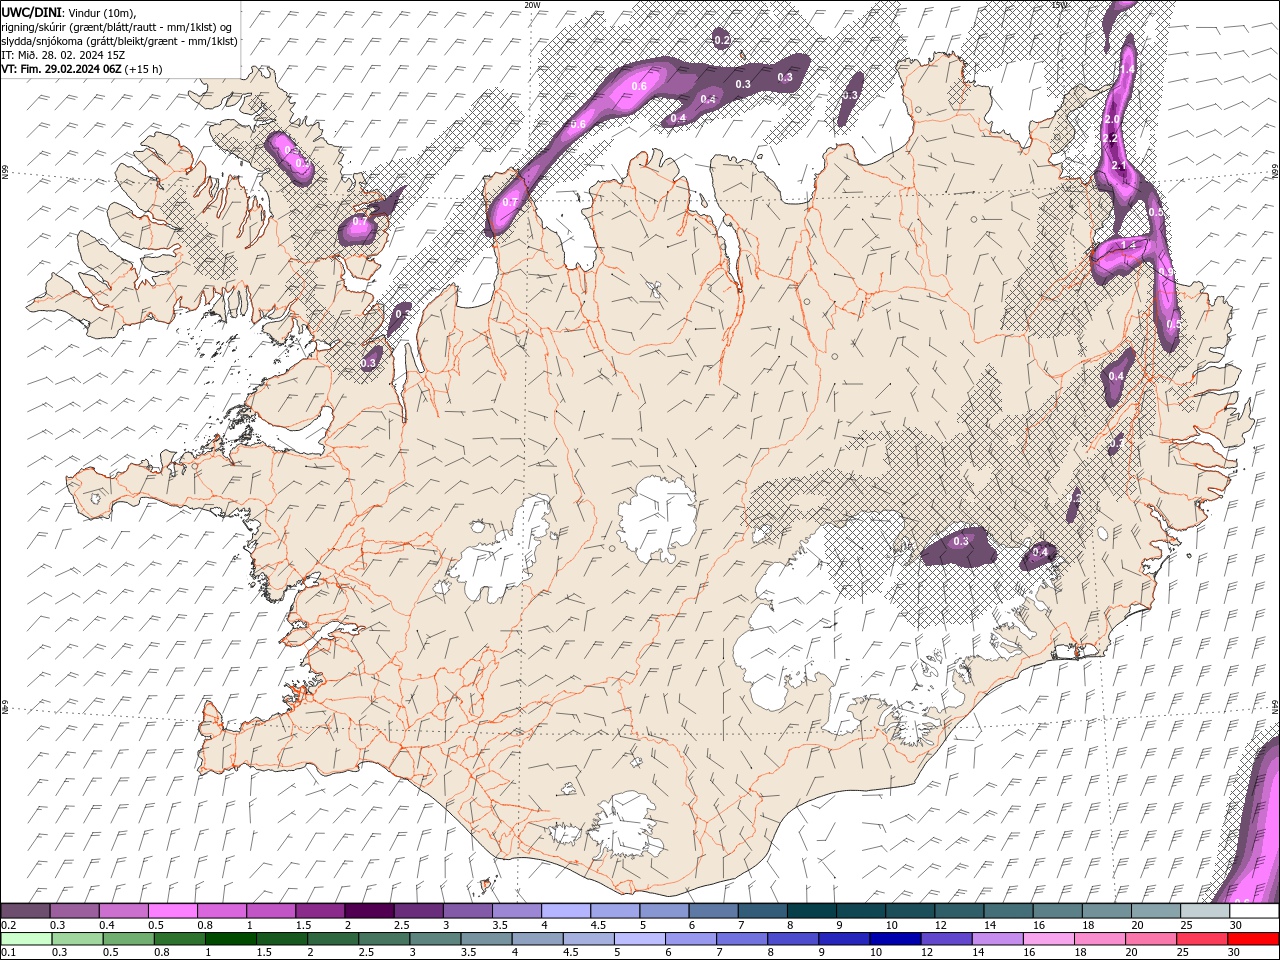Pick the palest green 0.1 swatch in the lower legend row

pyautogui.click(x=26, y=939)
